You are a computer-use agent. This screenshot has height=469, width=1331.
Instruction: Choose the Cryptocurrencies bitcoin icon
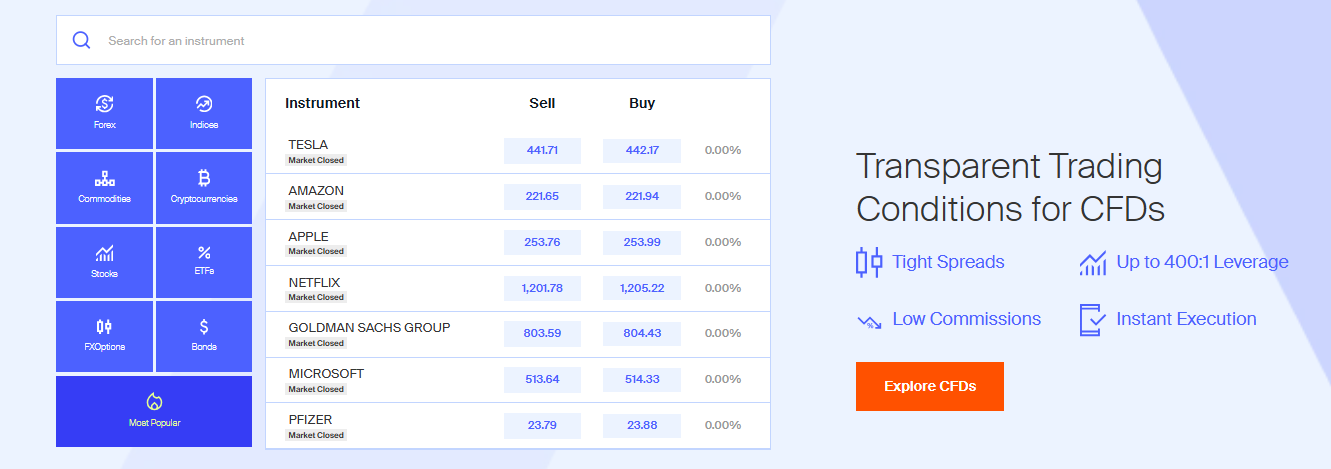(x=204, y=178)
